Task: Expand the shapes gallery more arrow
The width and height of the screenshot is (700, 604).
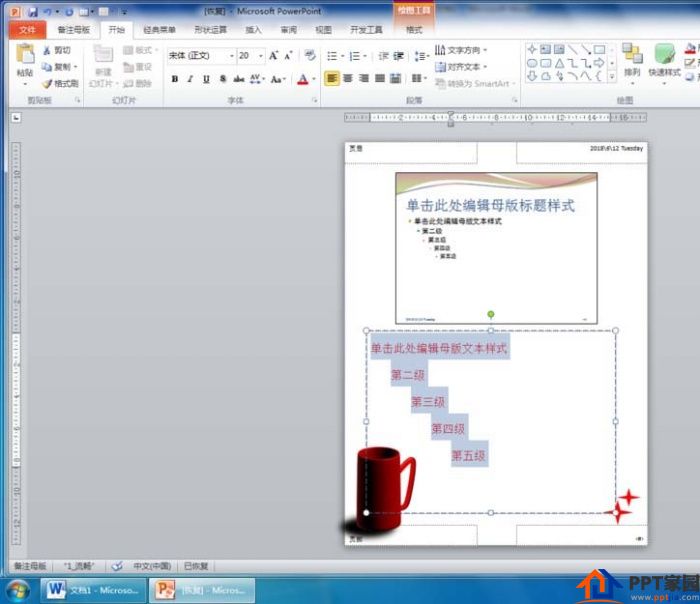Action: pos(612,77)
